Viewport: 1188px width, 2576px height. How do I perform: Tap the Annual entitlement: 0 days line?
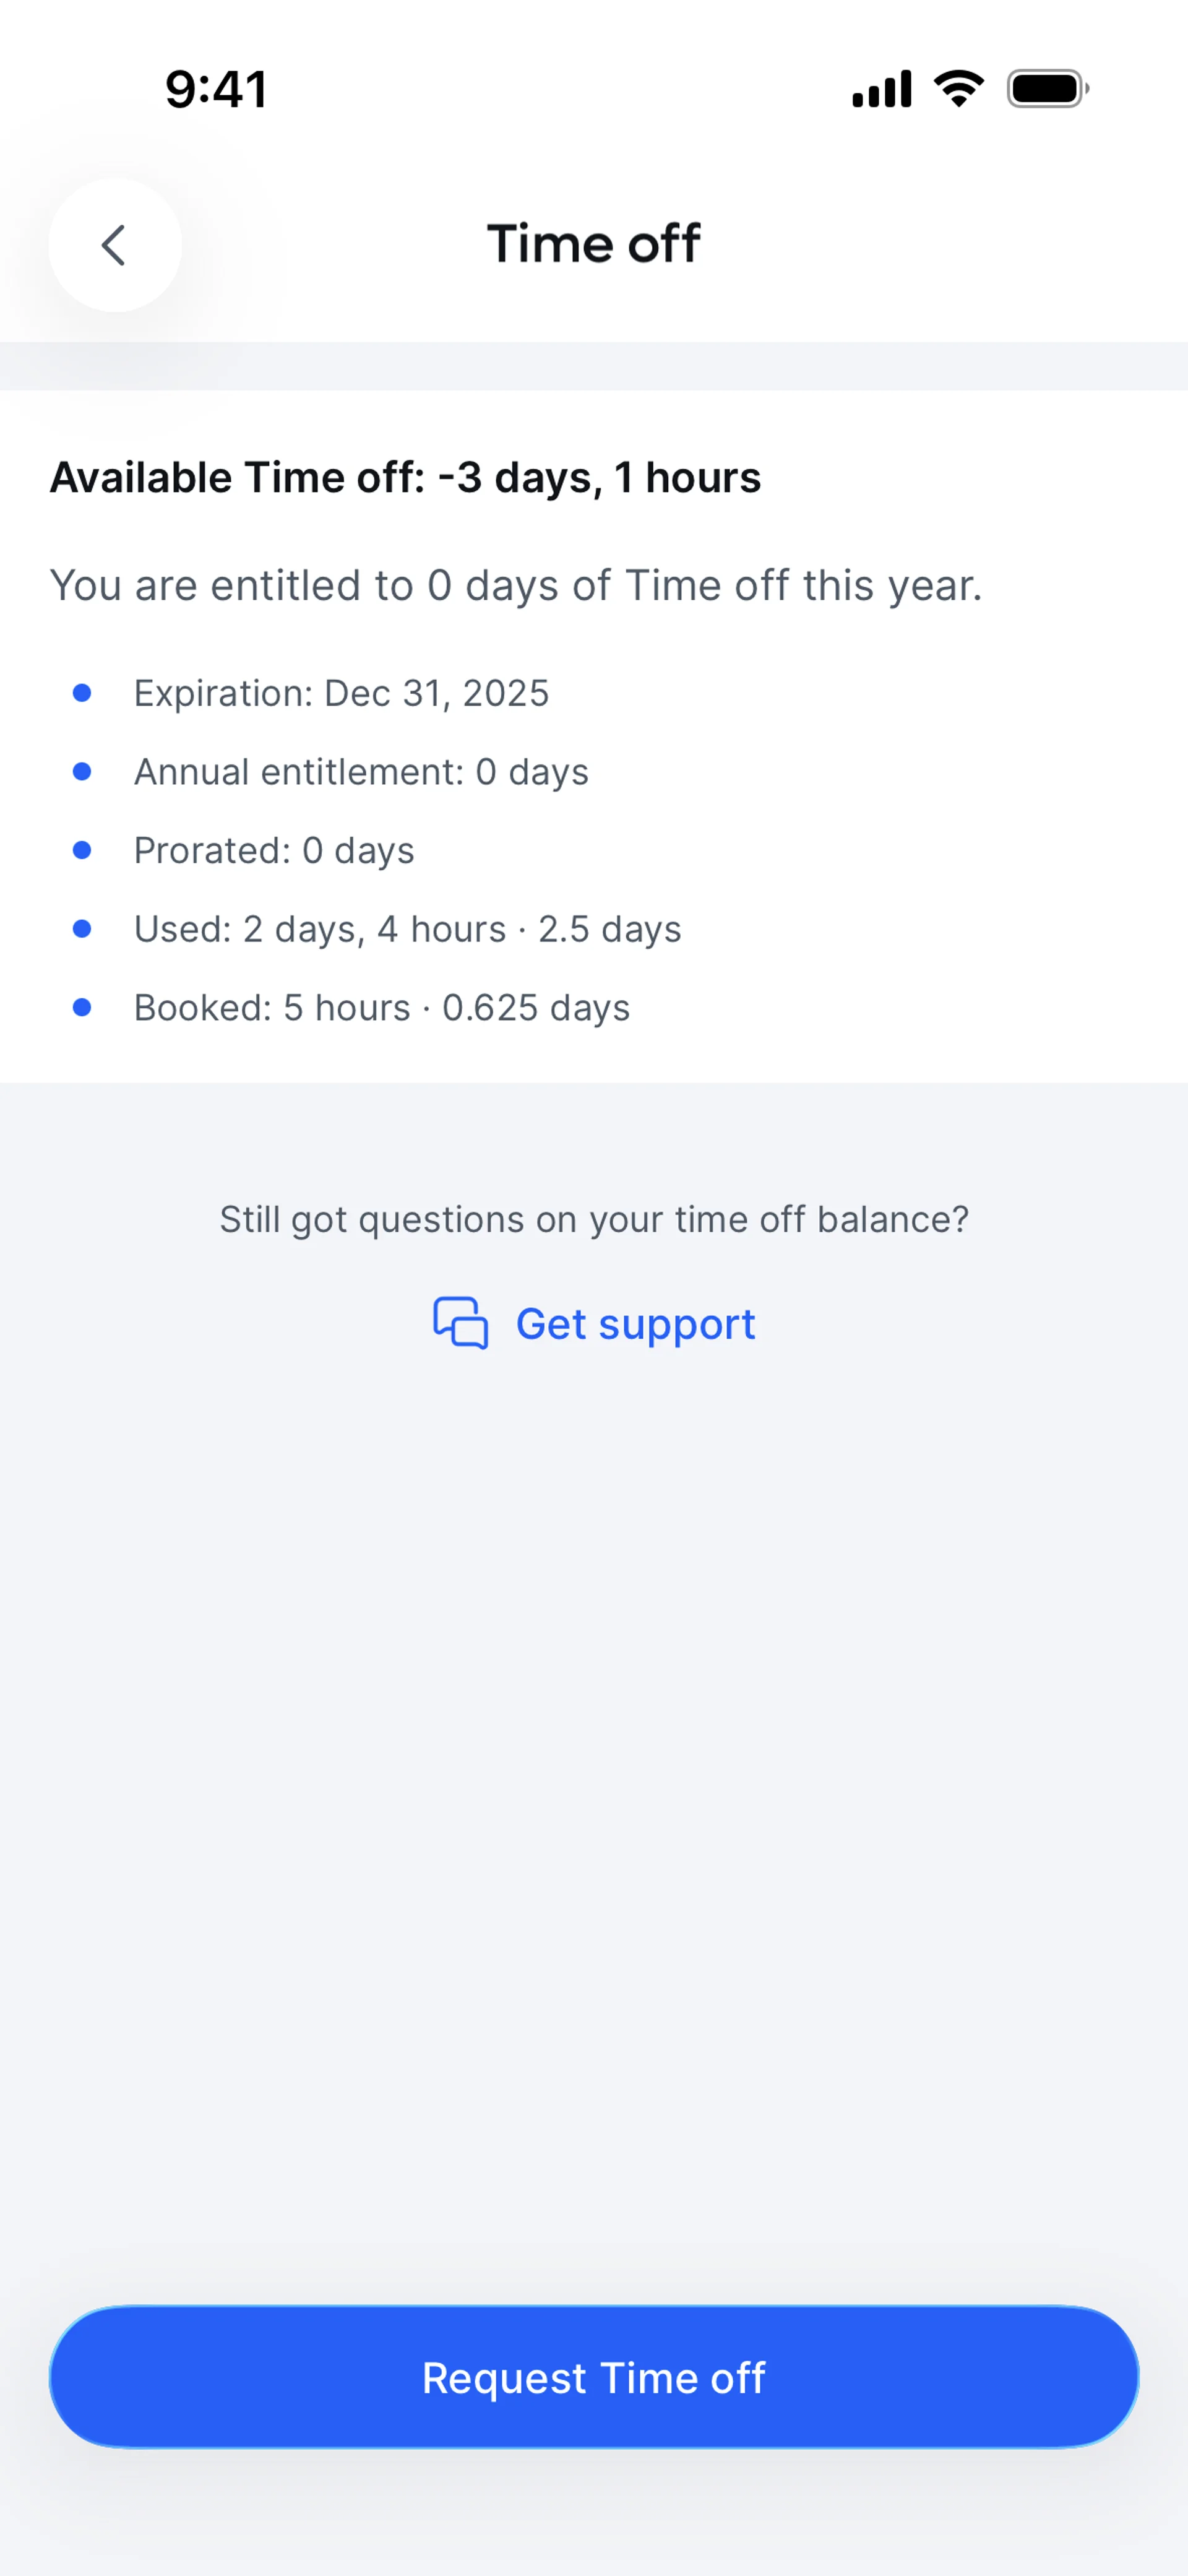pos(361,772)
